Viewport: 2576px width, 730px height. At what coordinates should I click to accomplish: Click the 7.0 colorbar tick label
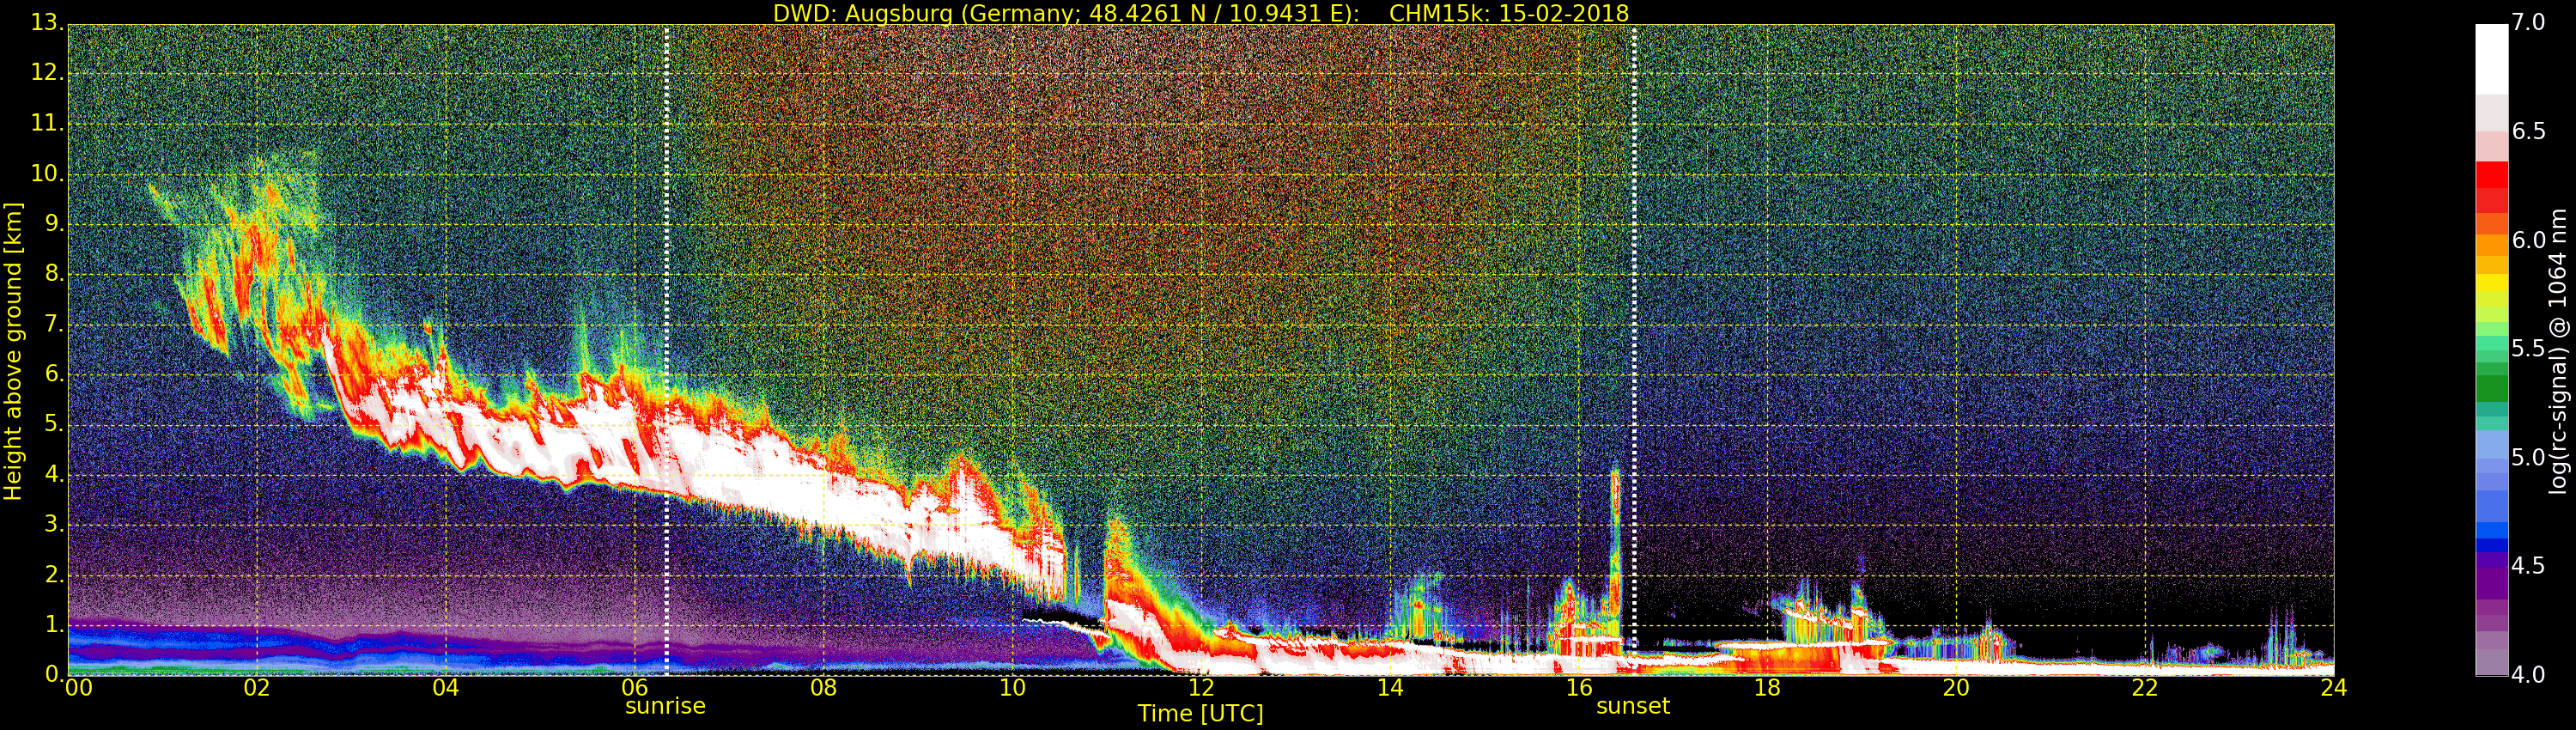2528,22
